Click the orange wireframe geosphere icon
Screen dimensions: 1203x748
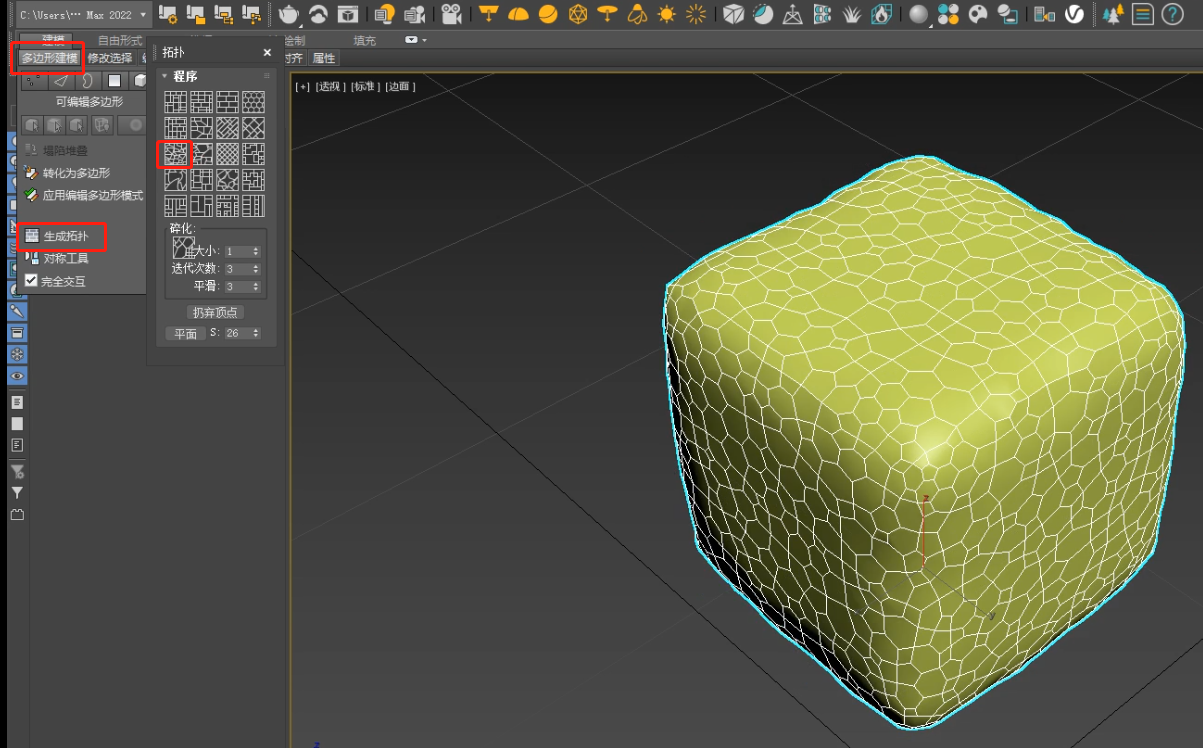[x=577, y=14]
